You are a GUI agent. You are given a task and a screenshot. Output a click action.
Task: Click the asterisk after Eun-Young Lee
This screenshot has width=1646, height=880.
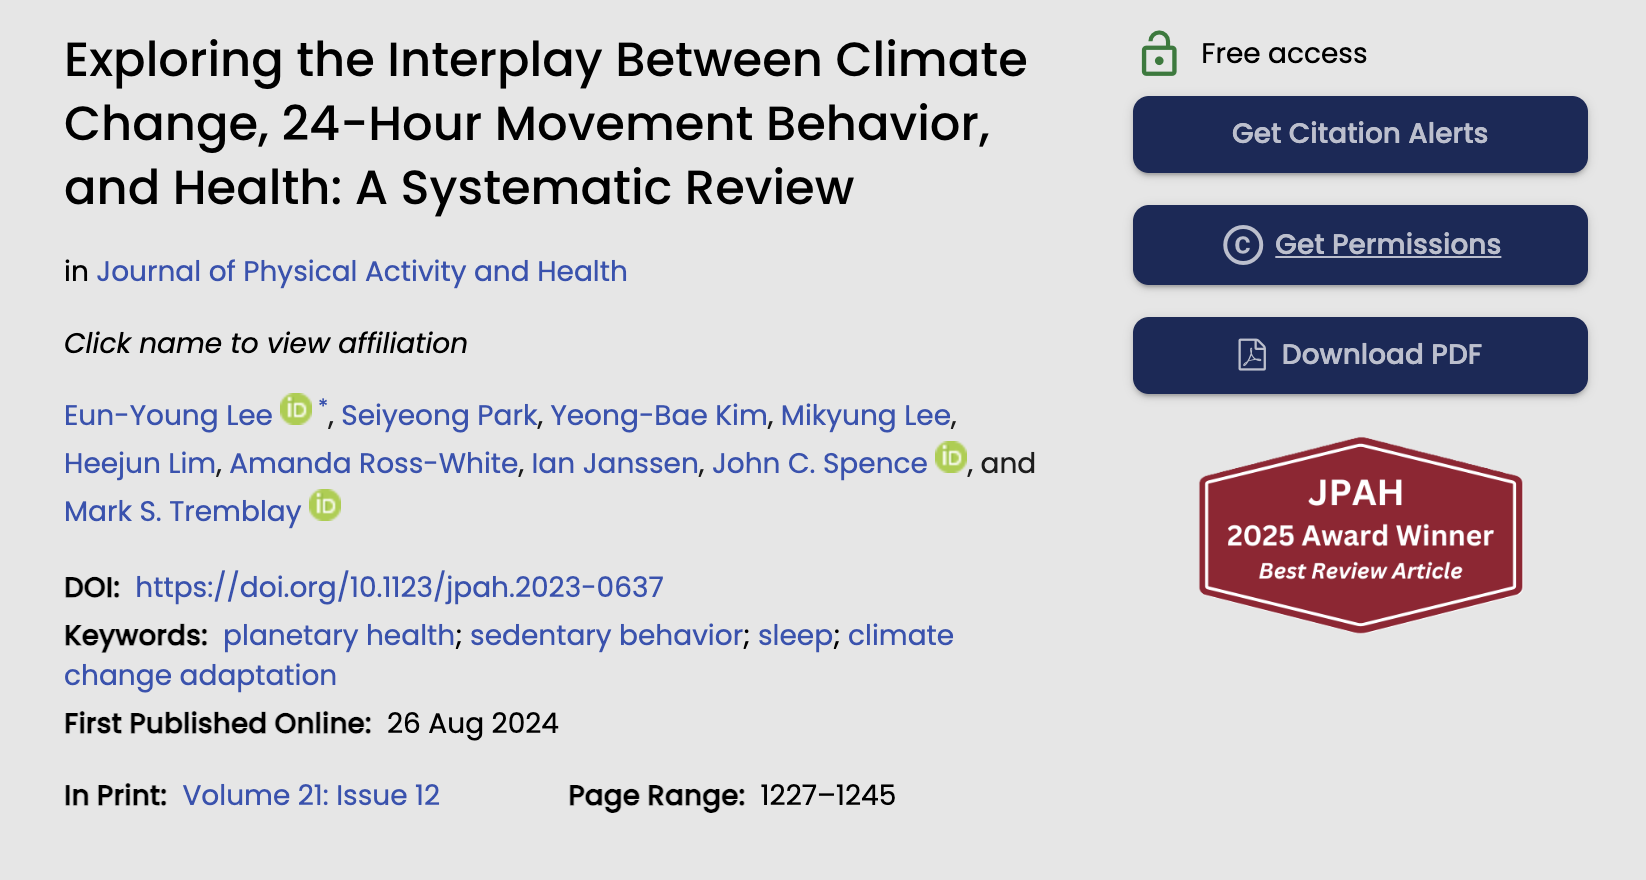click(323, 405)
